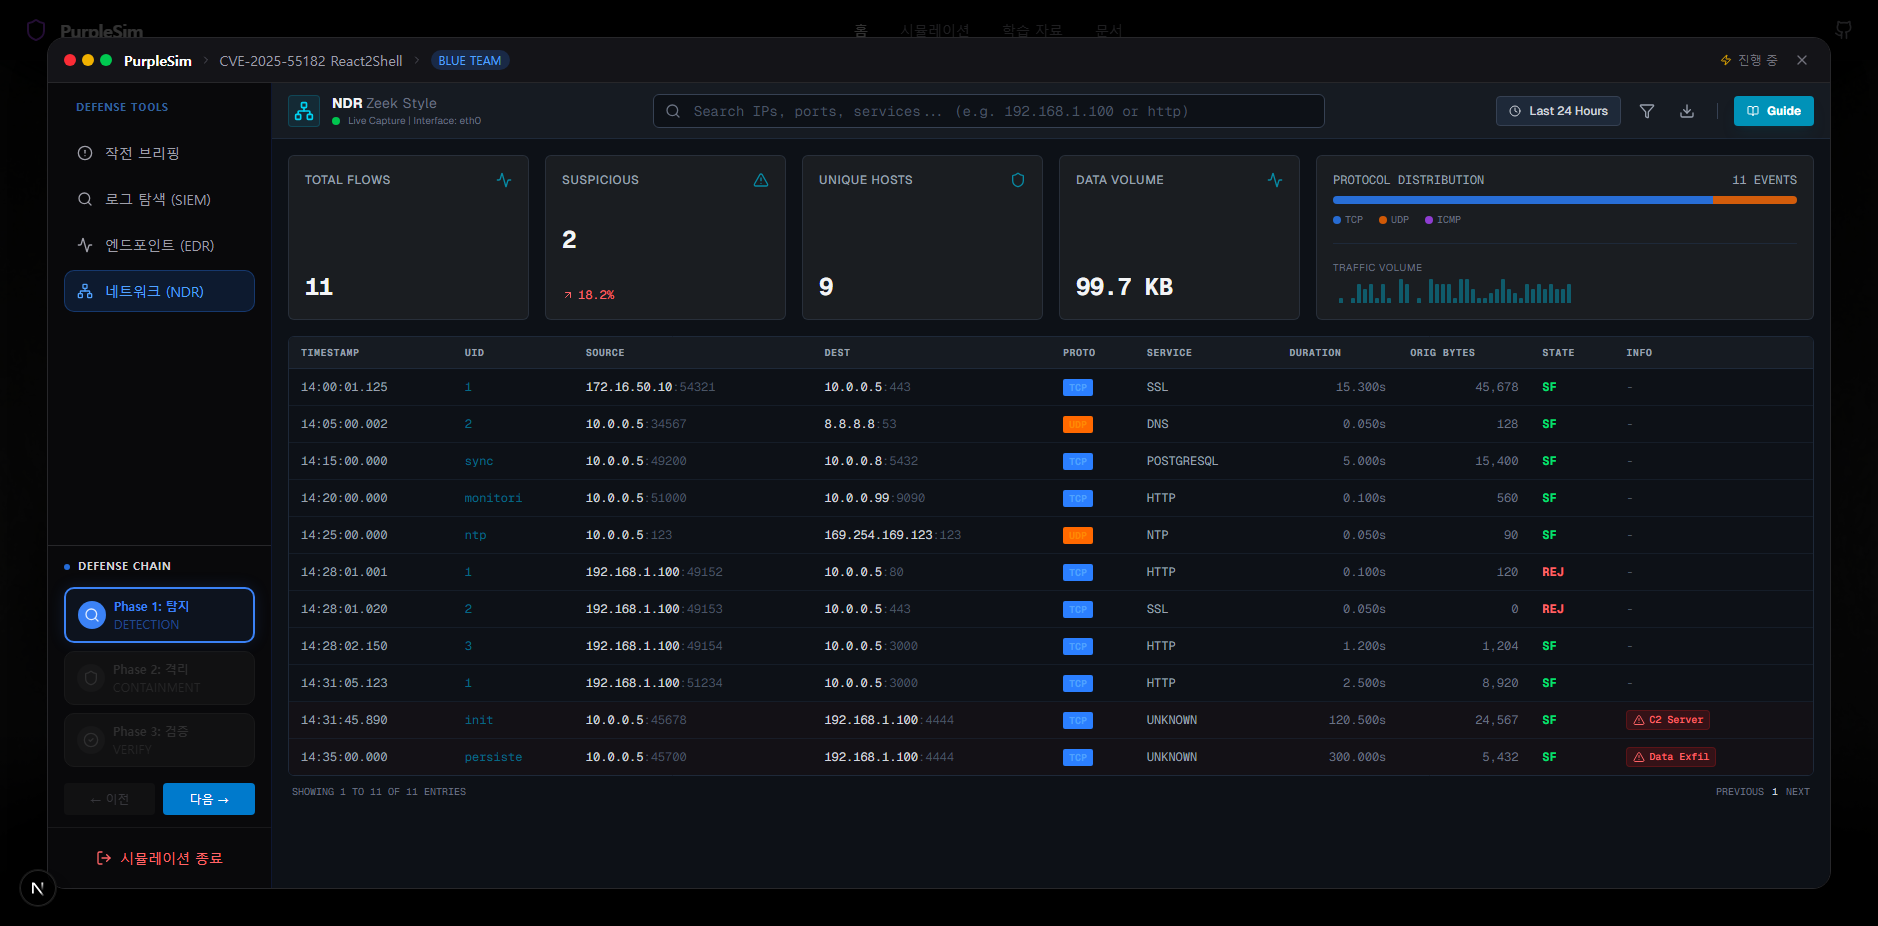Click the warning triangle on Suspicious card

(x=760, y=180)
